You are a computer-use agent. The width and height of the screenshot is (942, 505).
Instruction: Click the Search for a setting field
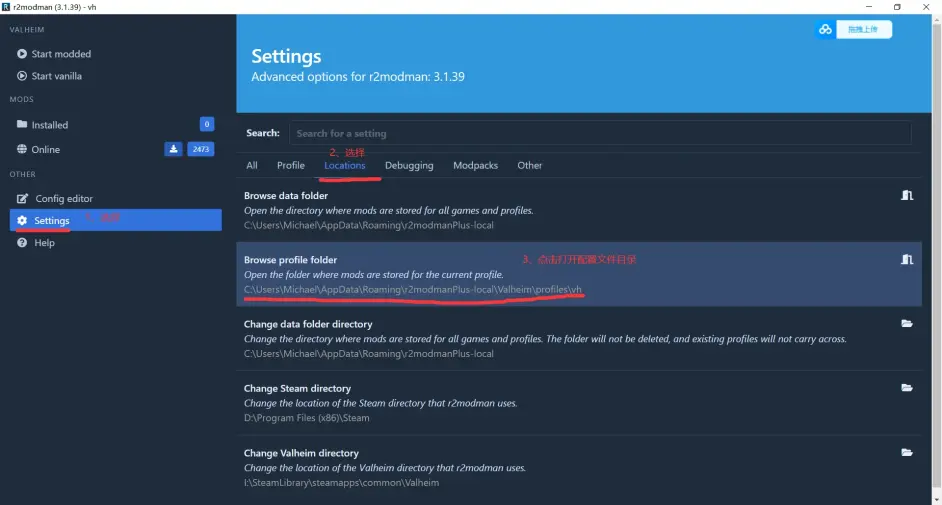pyautogui.click(x=600, y=133)
